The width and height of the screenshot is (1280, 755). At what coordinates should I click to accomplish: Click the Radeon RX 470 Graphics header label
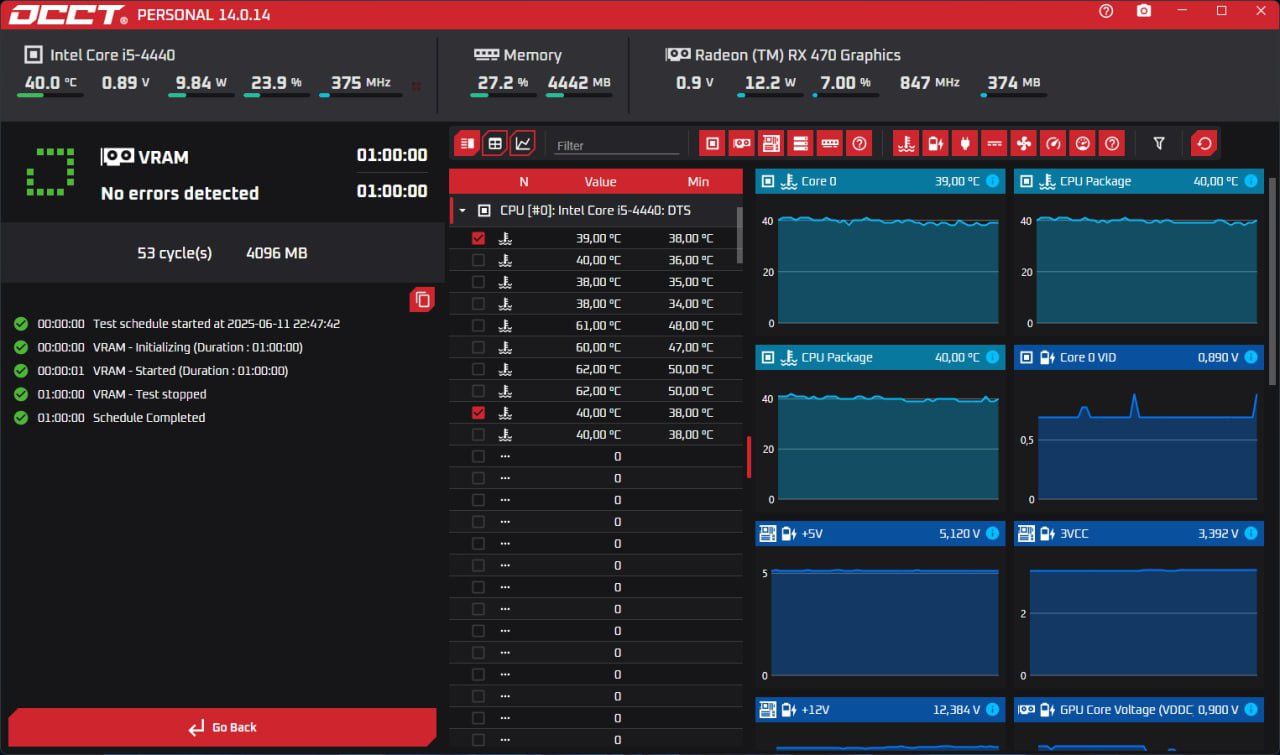point(798,55)
